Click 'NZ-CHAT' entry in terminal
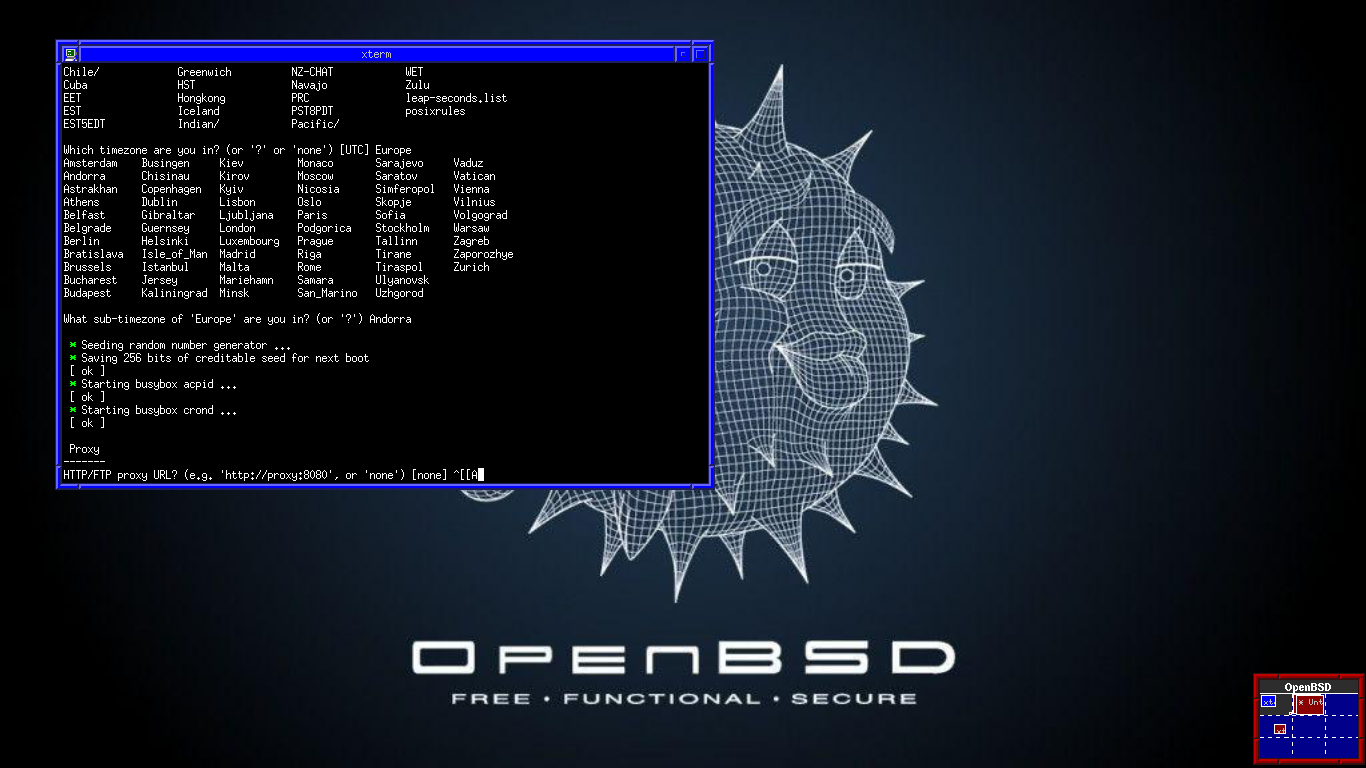 (x=312, y=72)
